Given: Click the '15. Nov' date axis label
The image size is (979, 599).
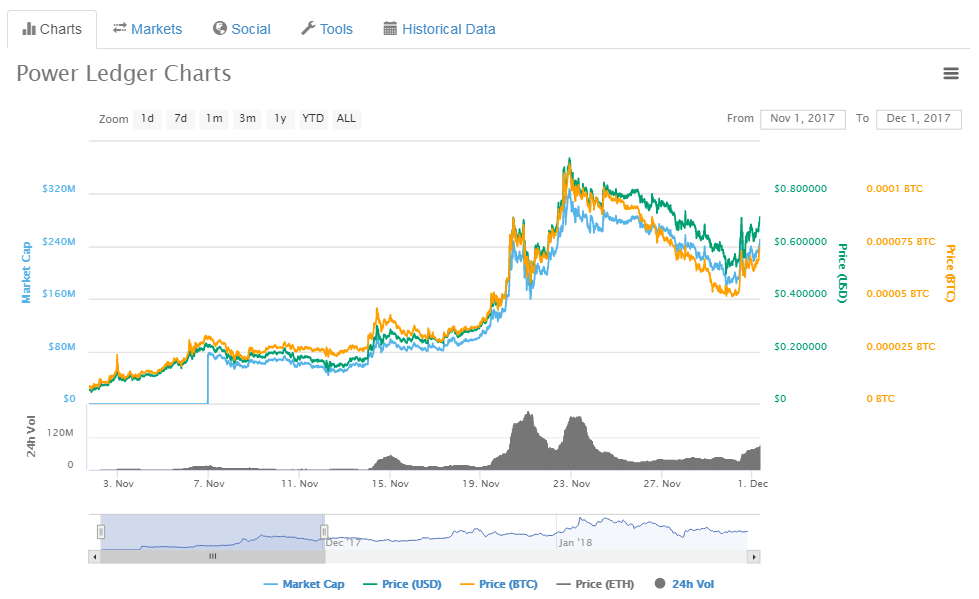Looking at the screenshot, I should click(x=390, y=483).
